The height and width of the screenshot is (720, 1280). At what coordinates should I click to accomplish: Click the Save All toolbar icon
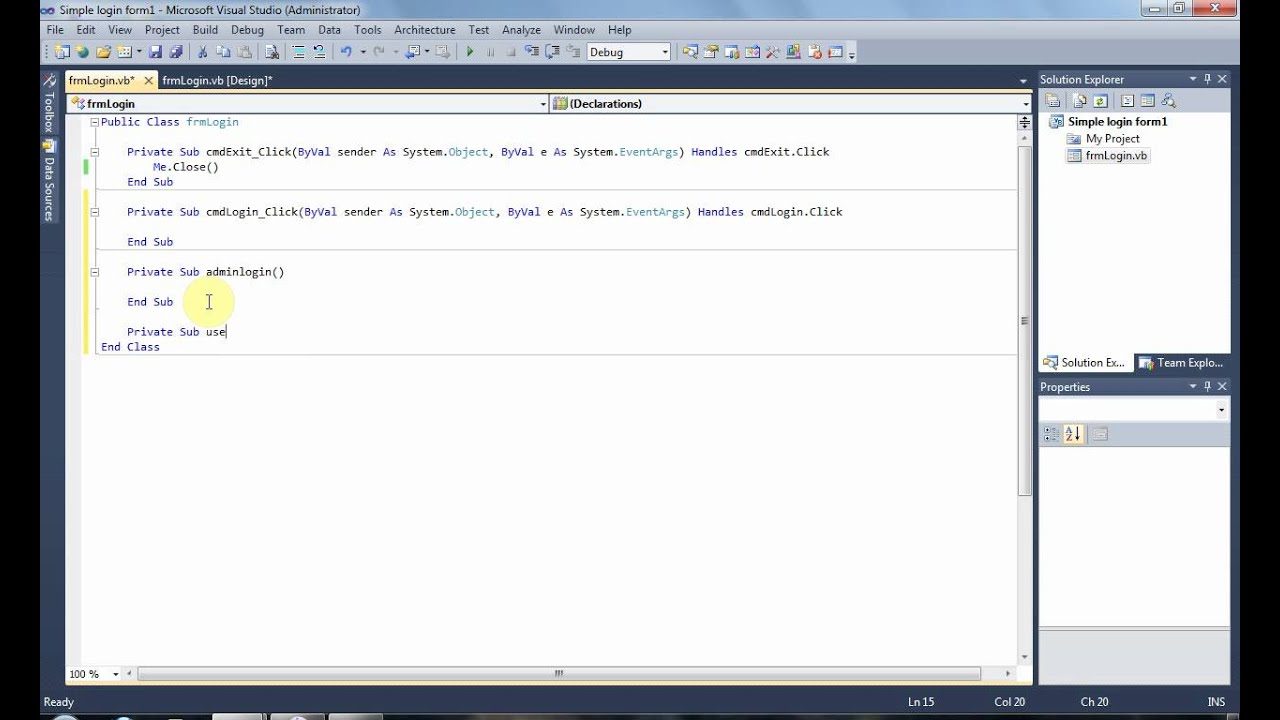[x=176, y=52]
